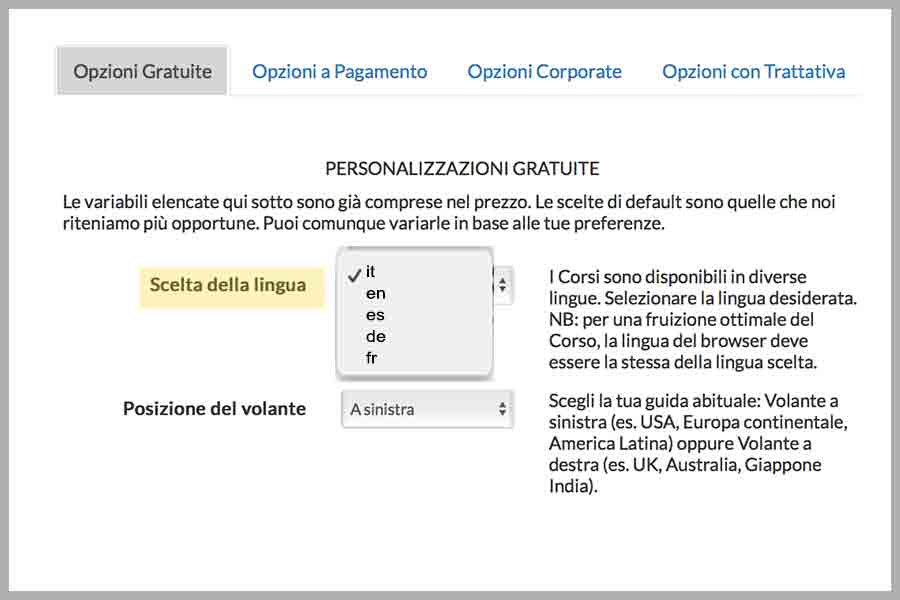
Task: Switch to the Opzioni a Pagamento tab
Action: [339, 71]
